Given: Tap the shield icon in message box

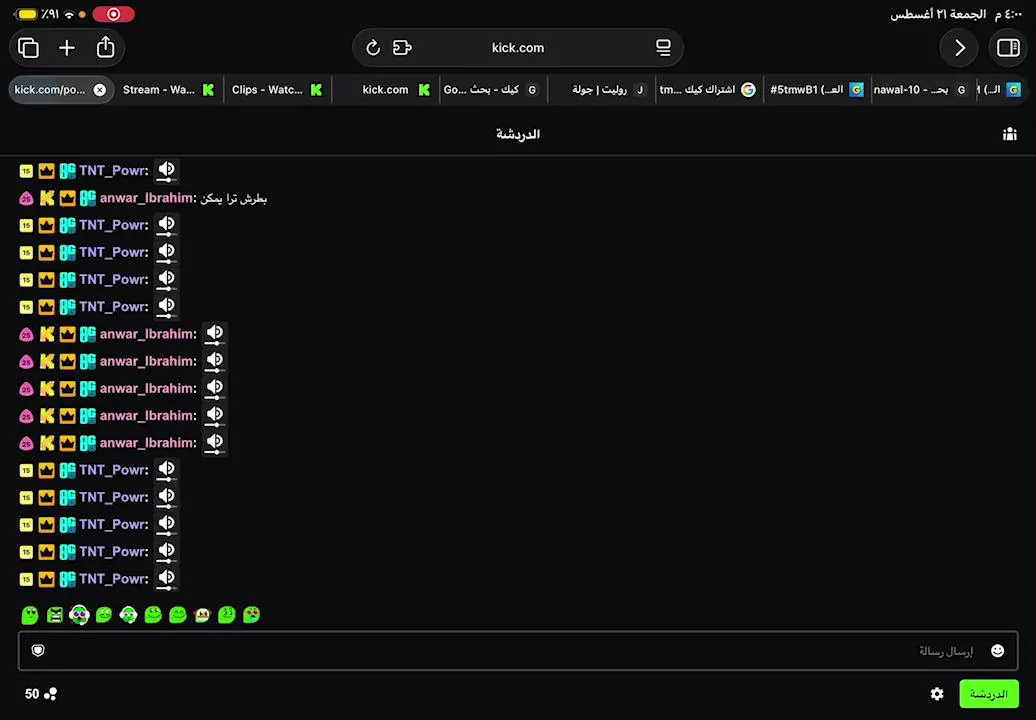Looking at the screenshot, I should tap(38, 651).
